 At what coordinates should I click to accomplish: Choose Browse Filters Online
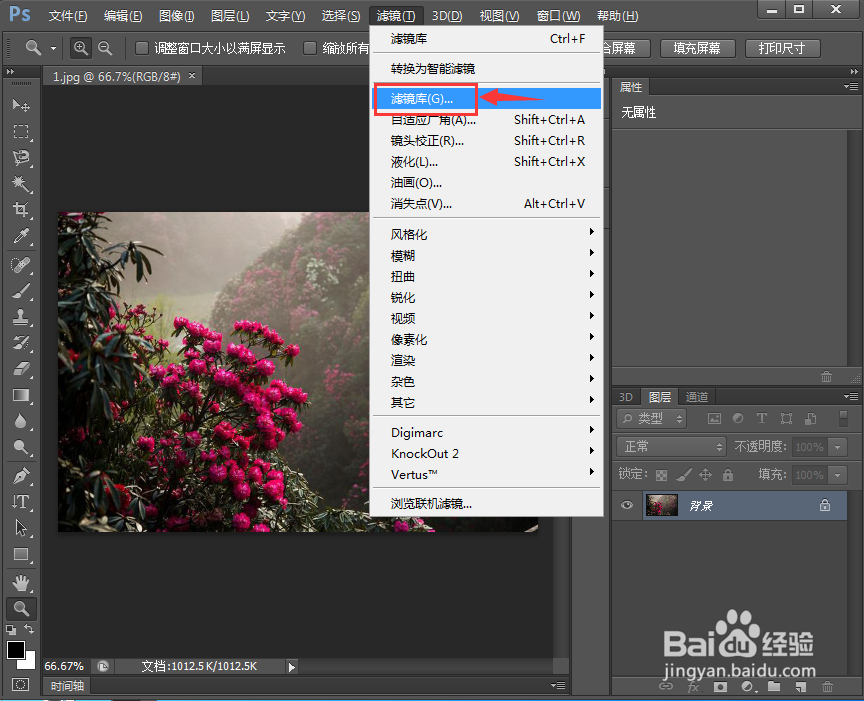487,504
